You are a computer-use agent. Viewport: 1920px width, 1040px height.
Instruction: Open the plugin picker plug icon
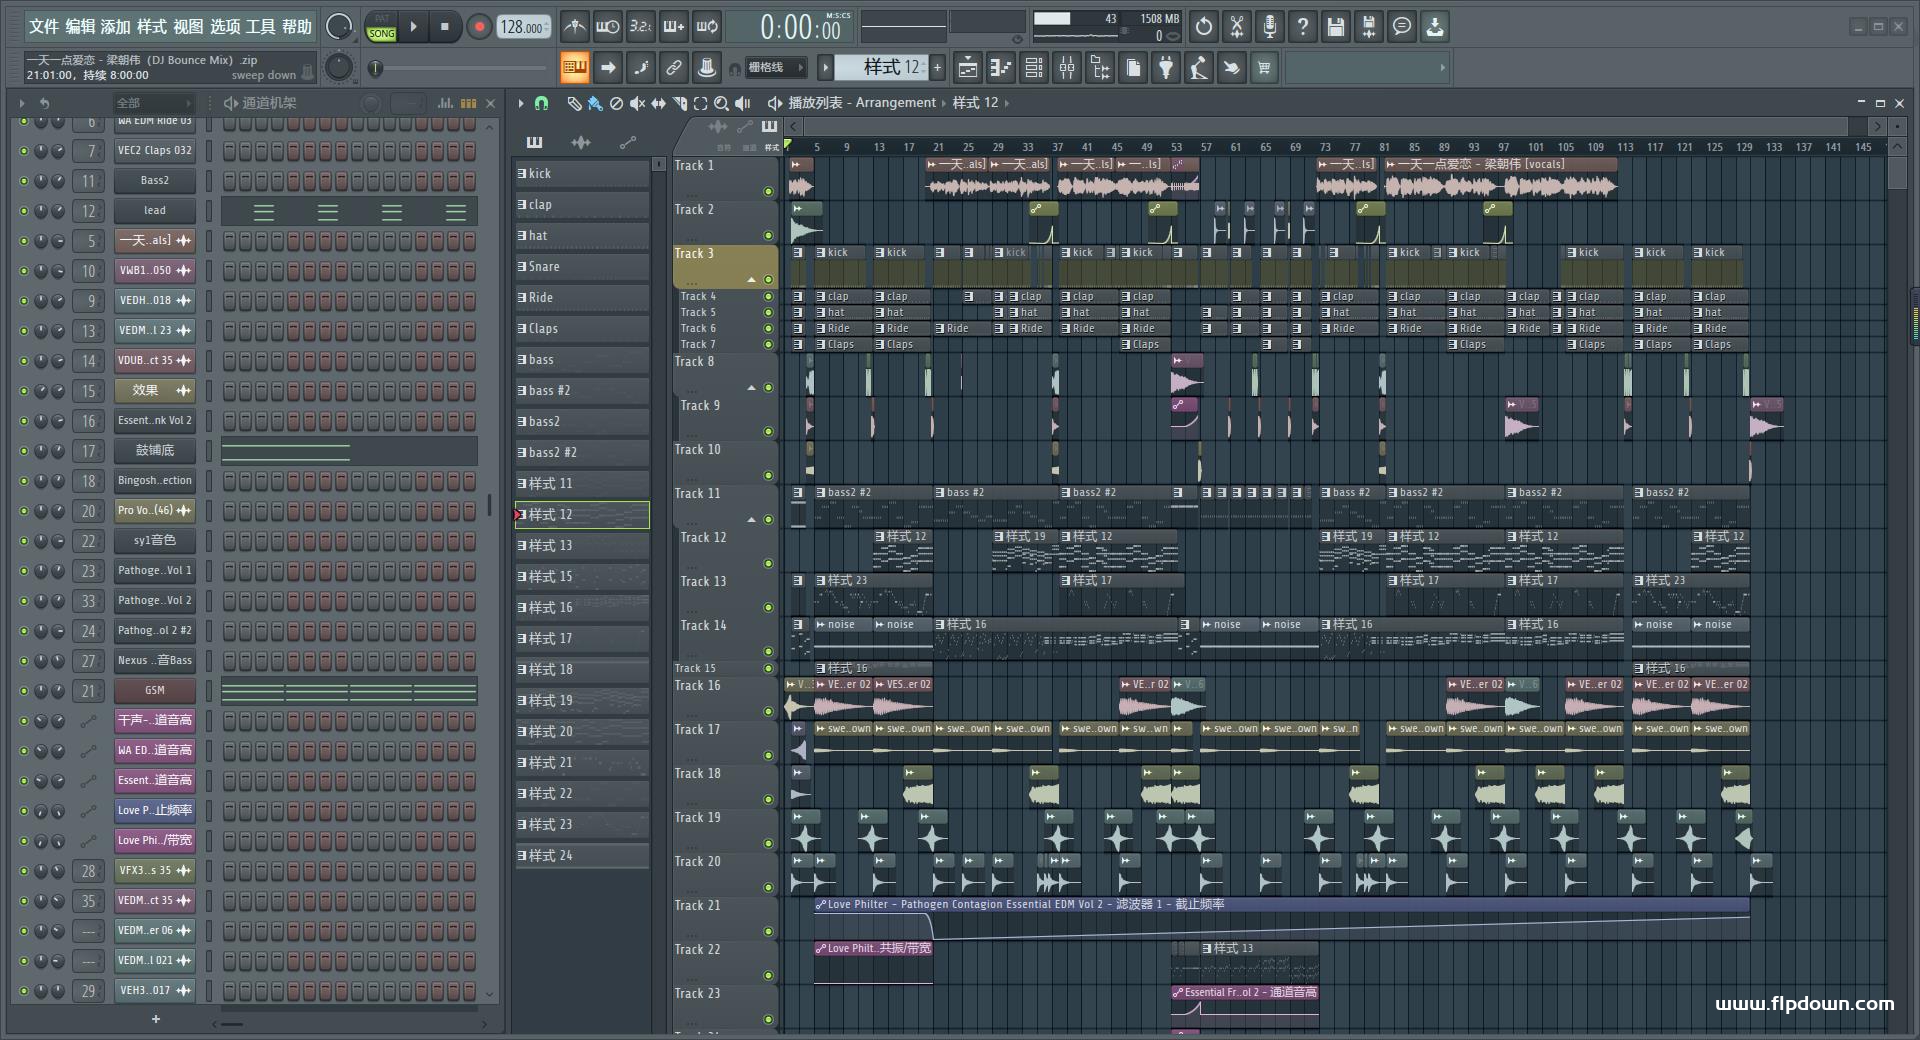click(x=1166, y=68)
